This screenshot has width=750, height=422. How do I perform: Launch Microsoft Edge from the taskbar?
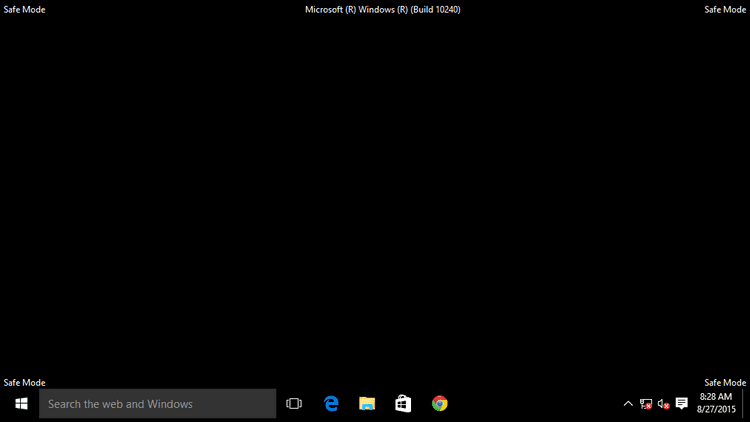tap(331, 404)
